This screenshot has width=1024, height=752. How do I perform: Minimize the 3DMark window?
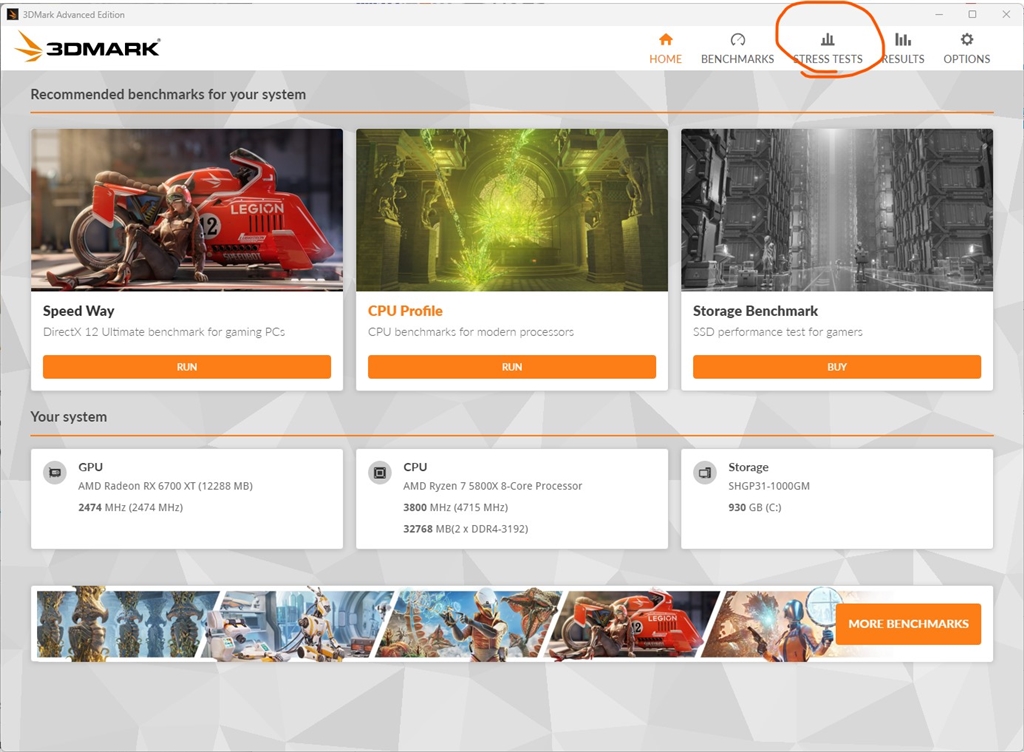click(938, 14)
